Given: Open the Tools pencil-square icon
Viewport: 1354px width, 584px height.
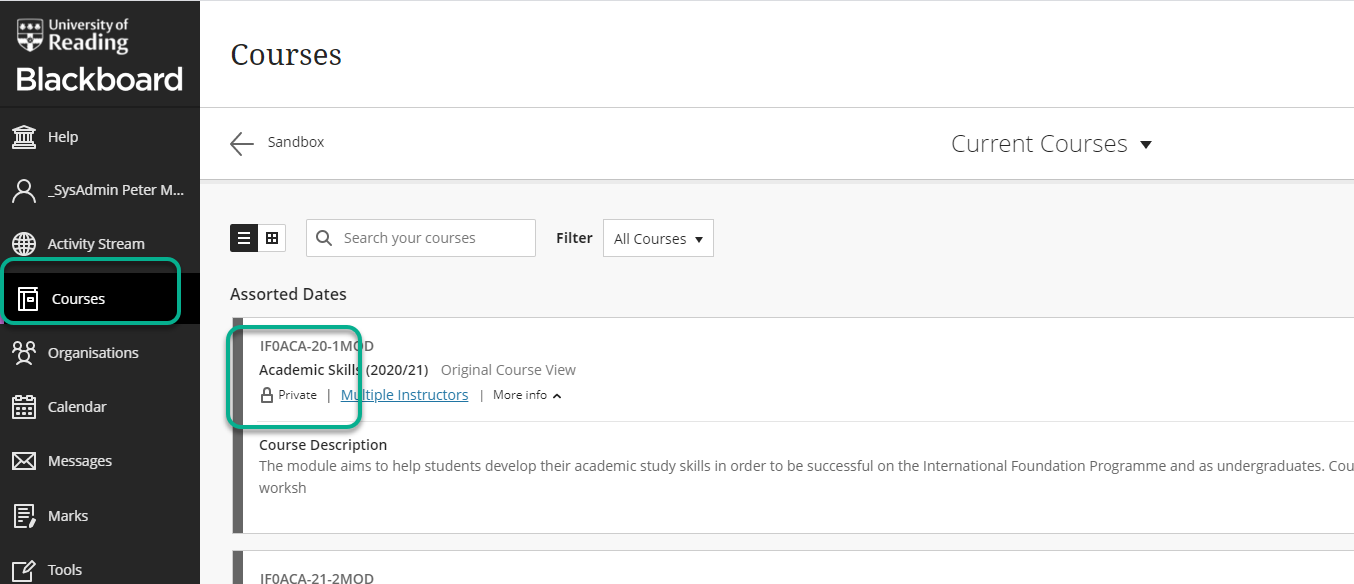Looking at the screenshot, I should point(24,570).
